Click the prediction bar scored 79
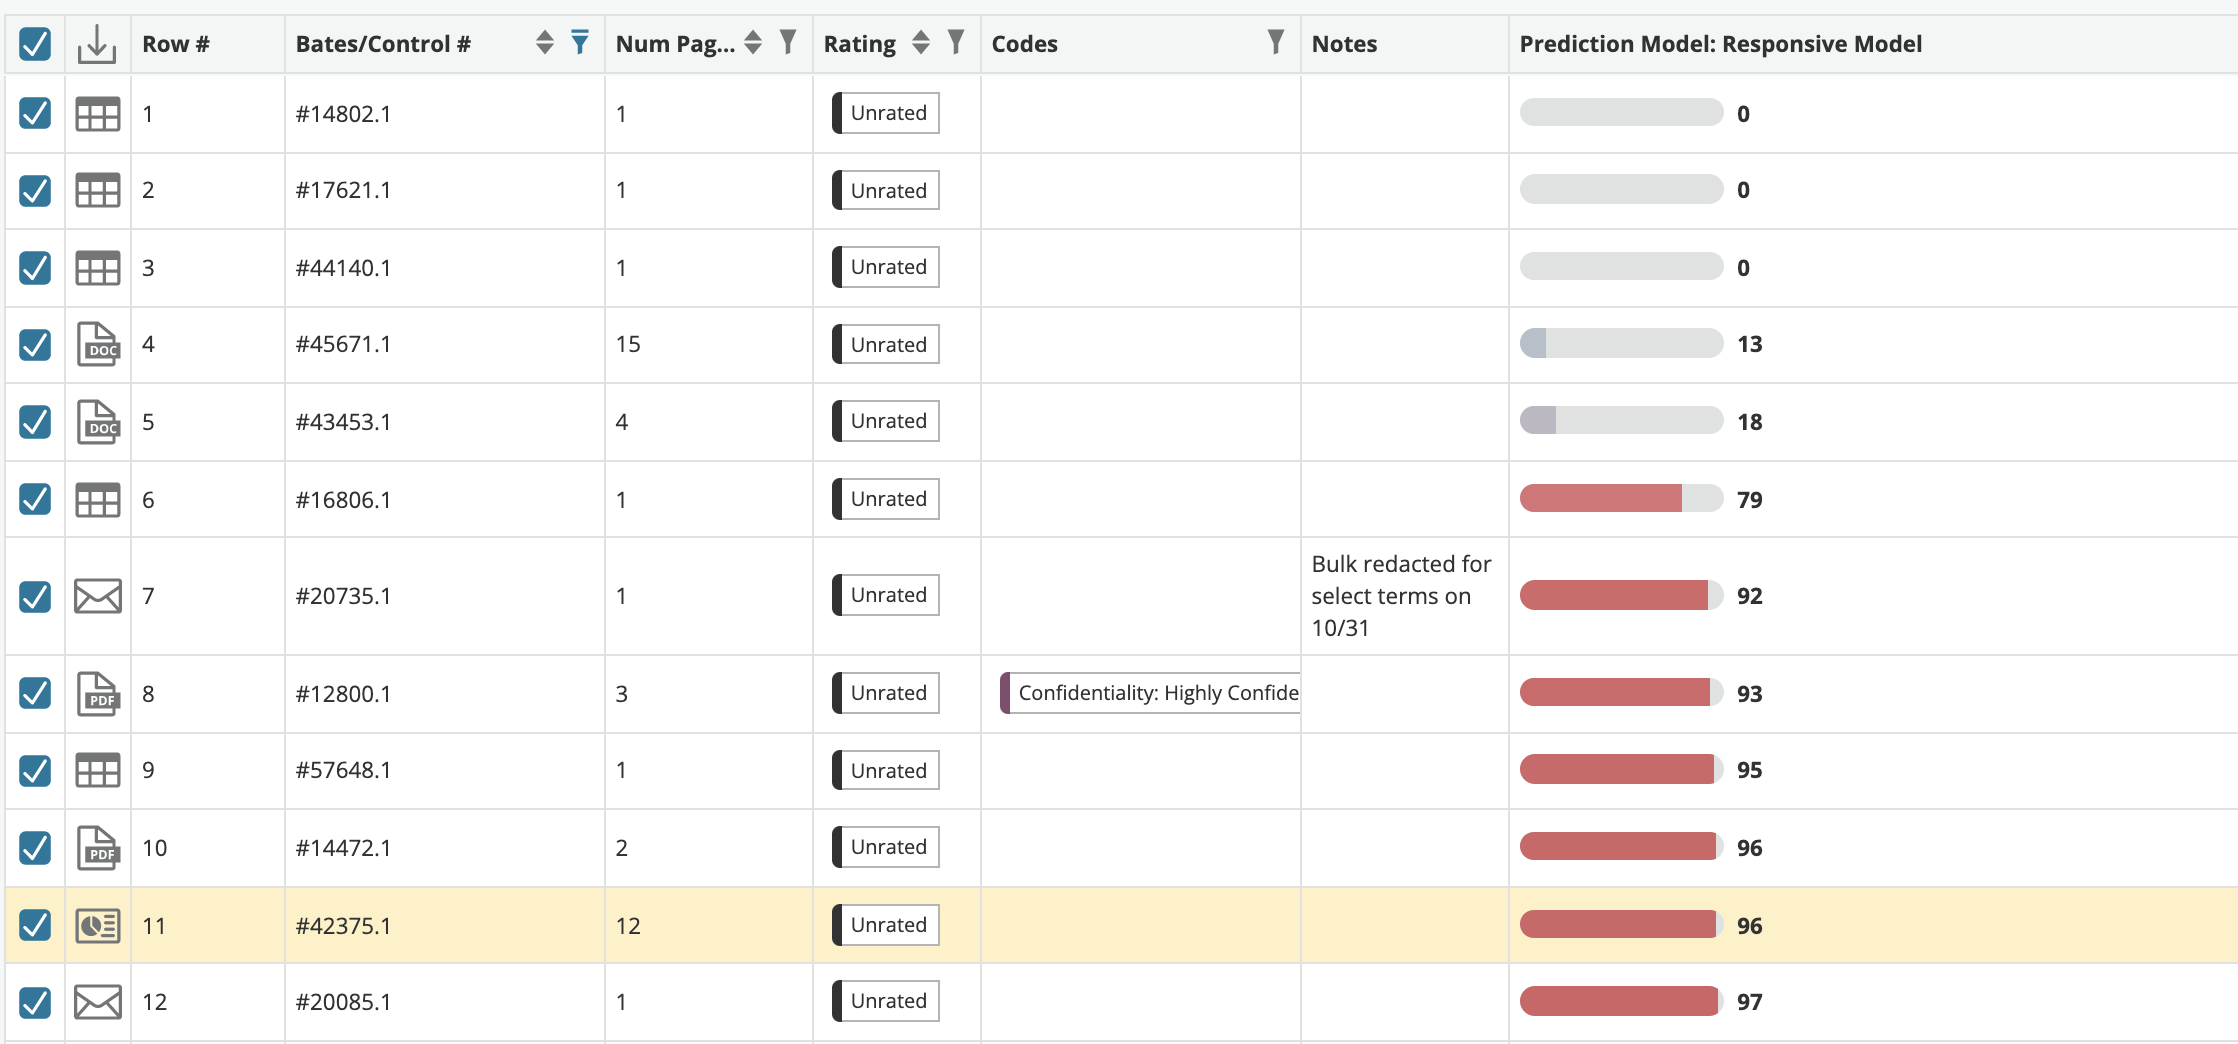Screen dimensions: 2238x1044 point(1621,498)
